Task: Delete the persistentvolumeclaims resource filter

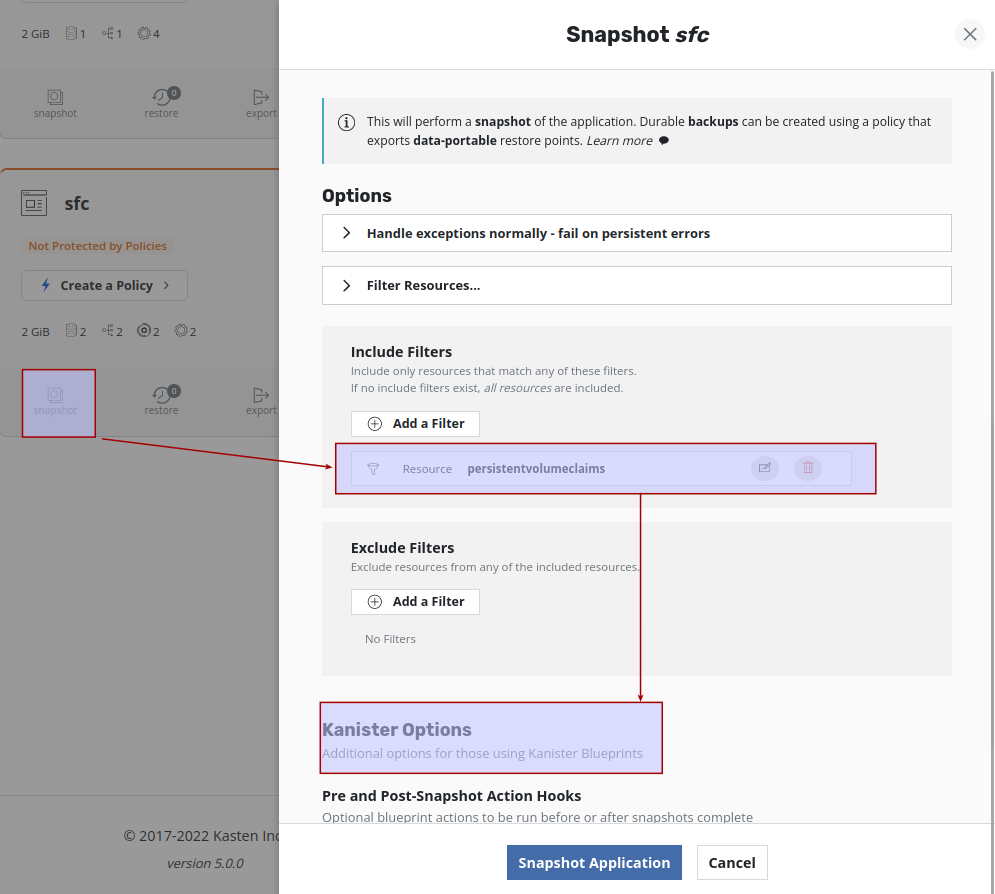Action: [808, 468]
